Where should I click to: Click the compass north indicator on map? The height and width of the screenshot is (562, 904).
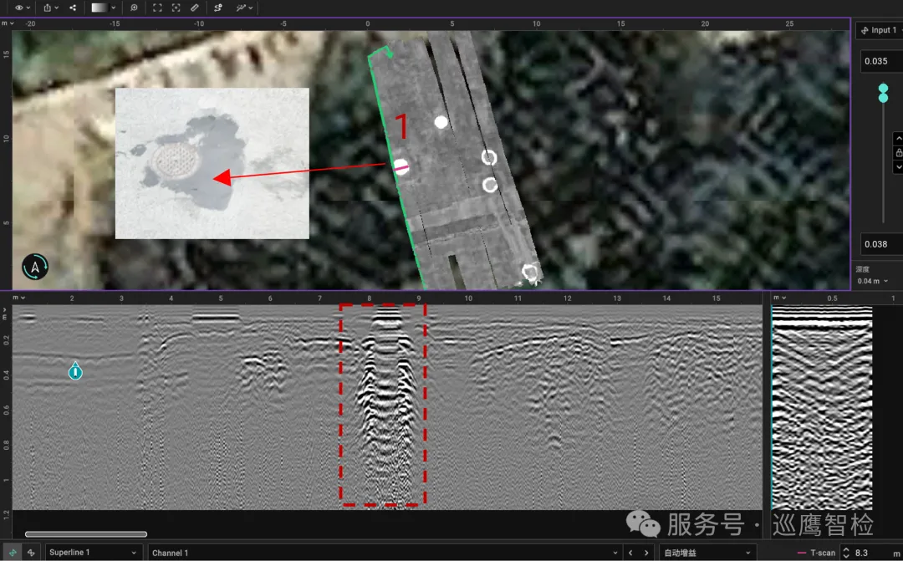coord(36,267)
